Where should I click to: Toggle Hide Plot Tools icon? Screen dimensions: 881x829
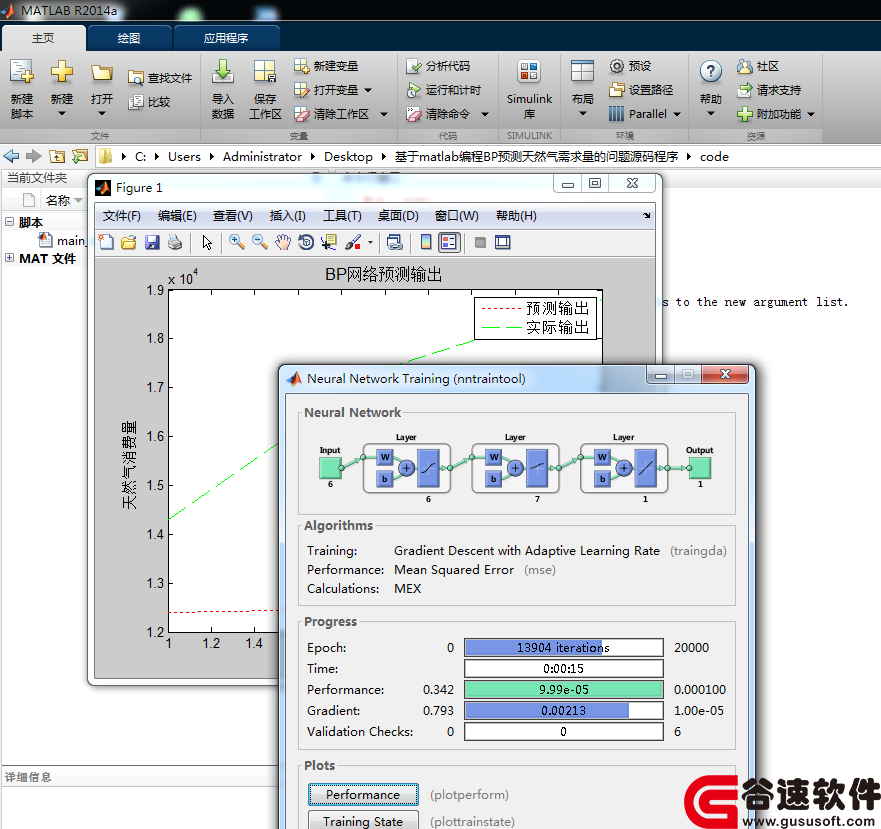tap(480, 242)
